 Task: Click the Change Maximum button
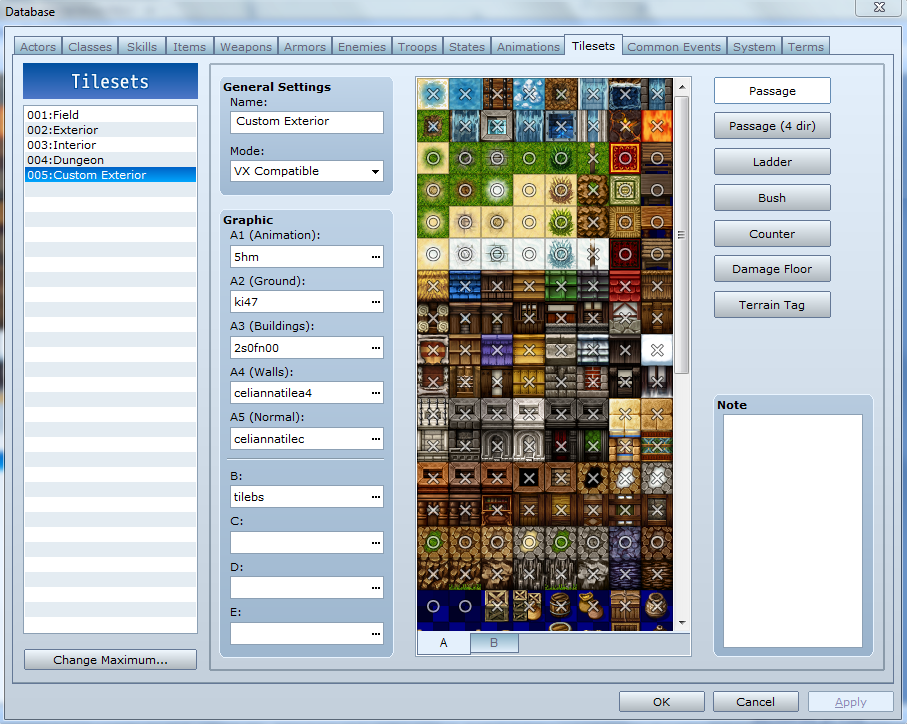[110, 660]
